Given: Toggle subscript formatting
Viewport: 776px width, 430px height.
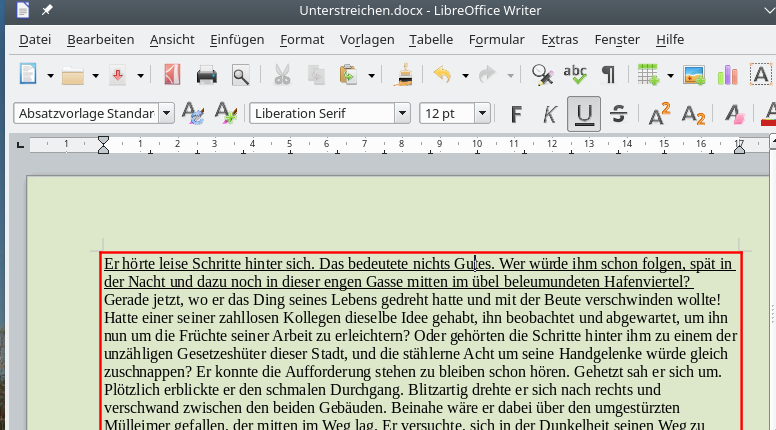Looking at the screenshot, I should click(x=693, y=114).
